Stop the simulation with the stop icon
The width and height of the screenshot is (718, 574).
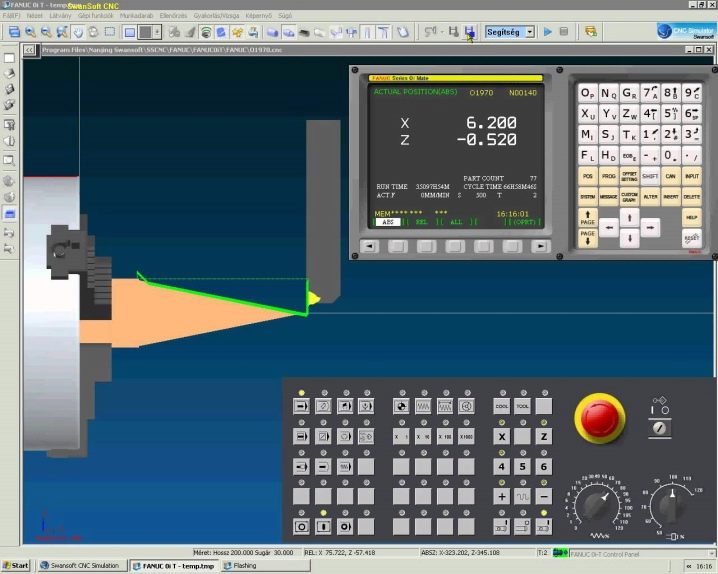(x=564, y=32)
